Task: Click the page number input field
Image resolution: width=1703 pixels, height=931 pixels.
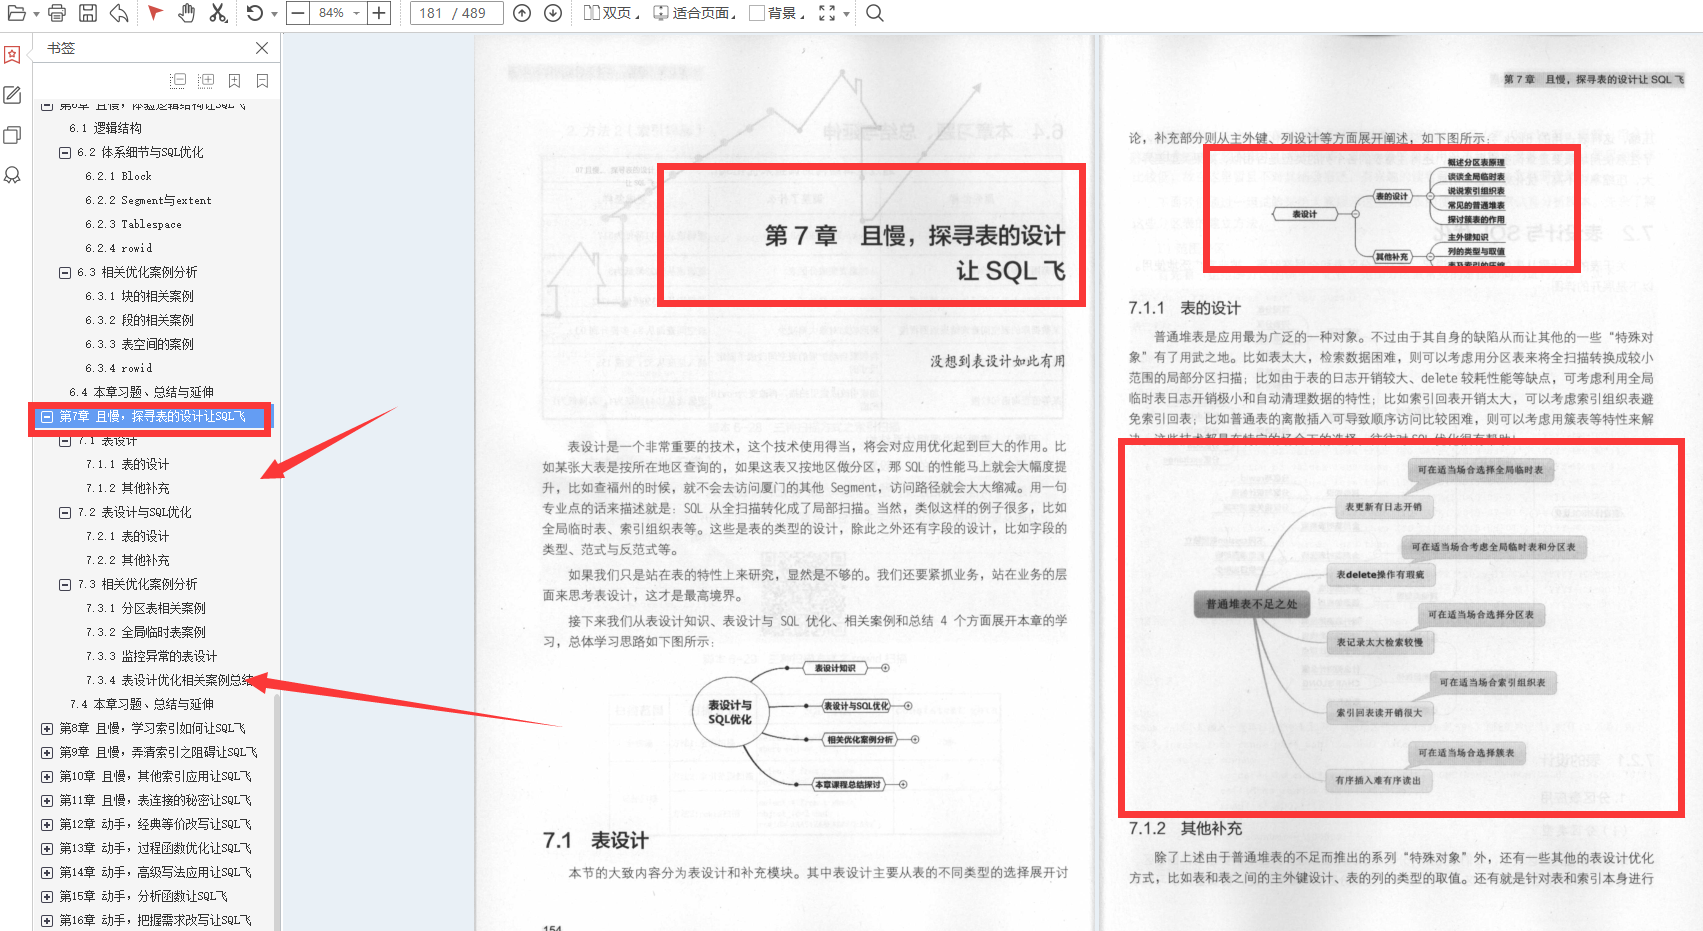Action: coord(455,13)
